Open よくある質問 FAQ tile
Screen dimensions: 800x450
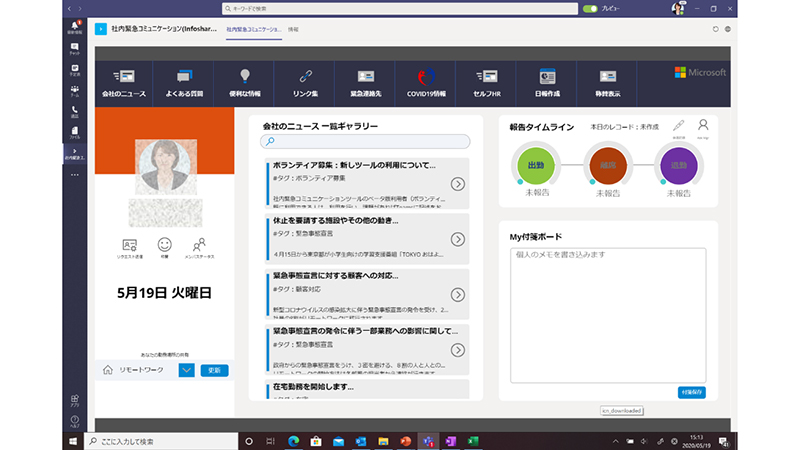(x=184, y=84)
